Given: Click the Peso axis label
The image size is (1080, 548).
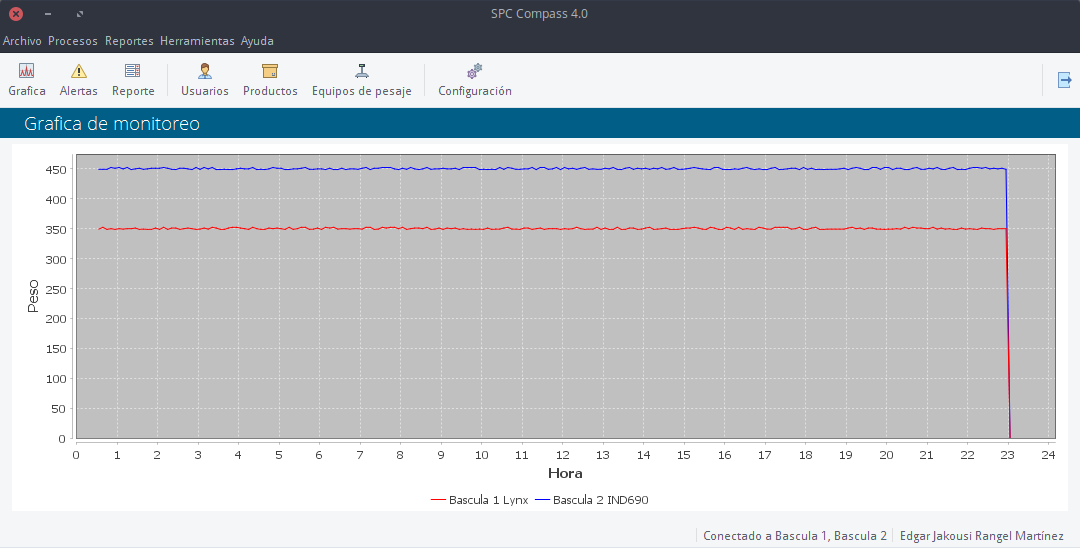Looking at the screenshot, I should pos(32,296).
